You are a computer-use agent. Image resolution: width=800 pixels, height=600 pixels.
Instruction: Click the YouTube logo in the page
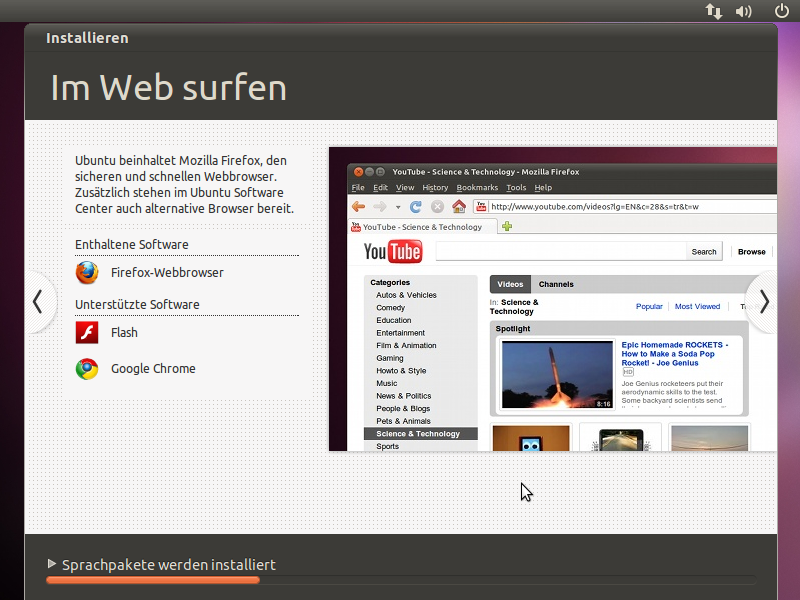click(393, 252)
